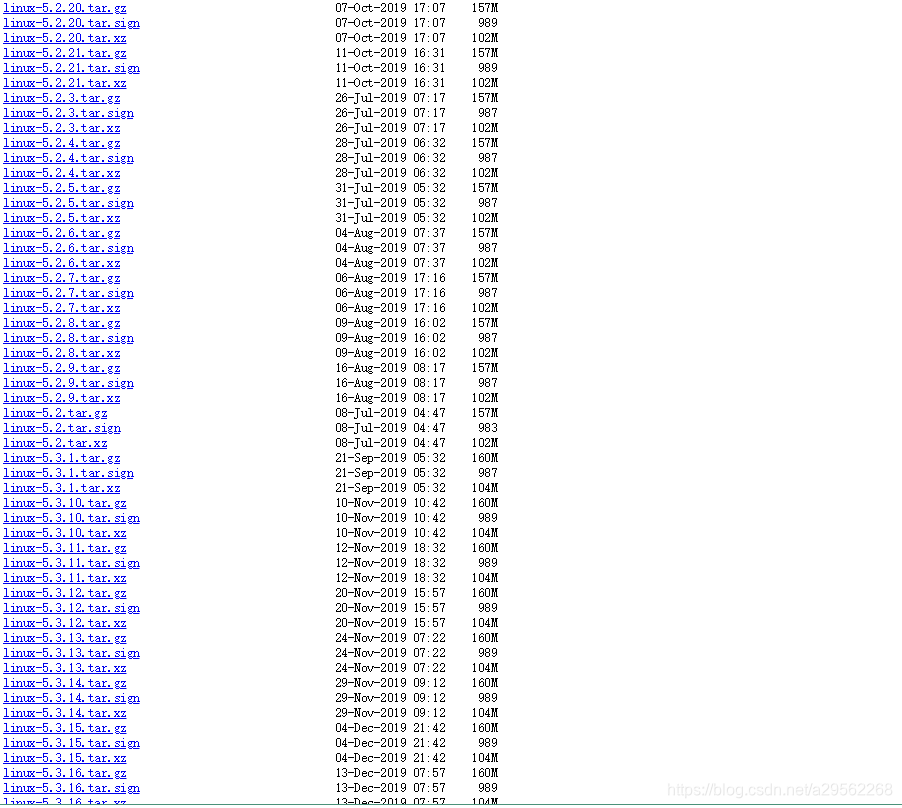
Task: Click linux-5.2.tar.sign link
Action: point(62,428)
